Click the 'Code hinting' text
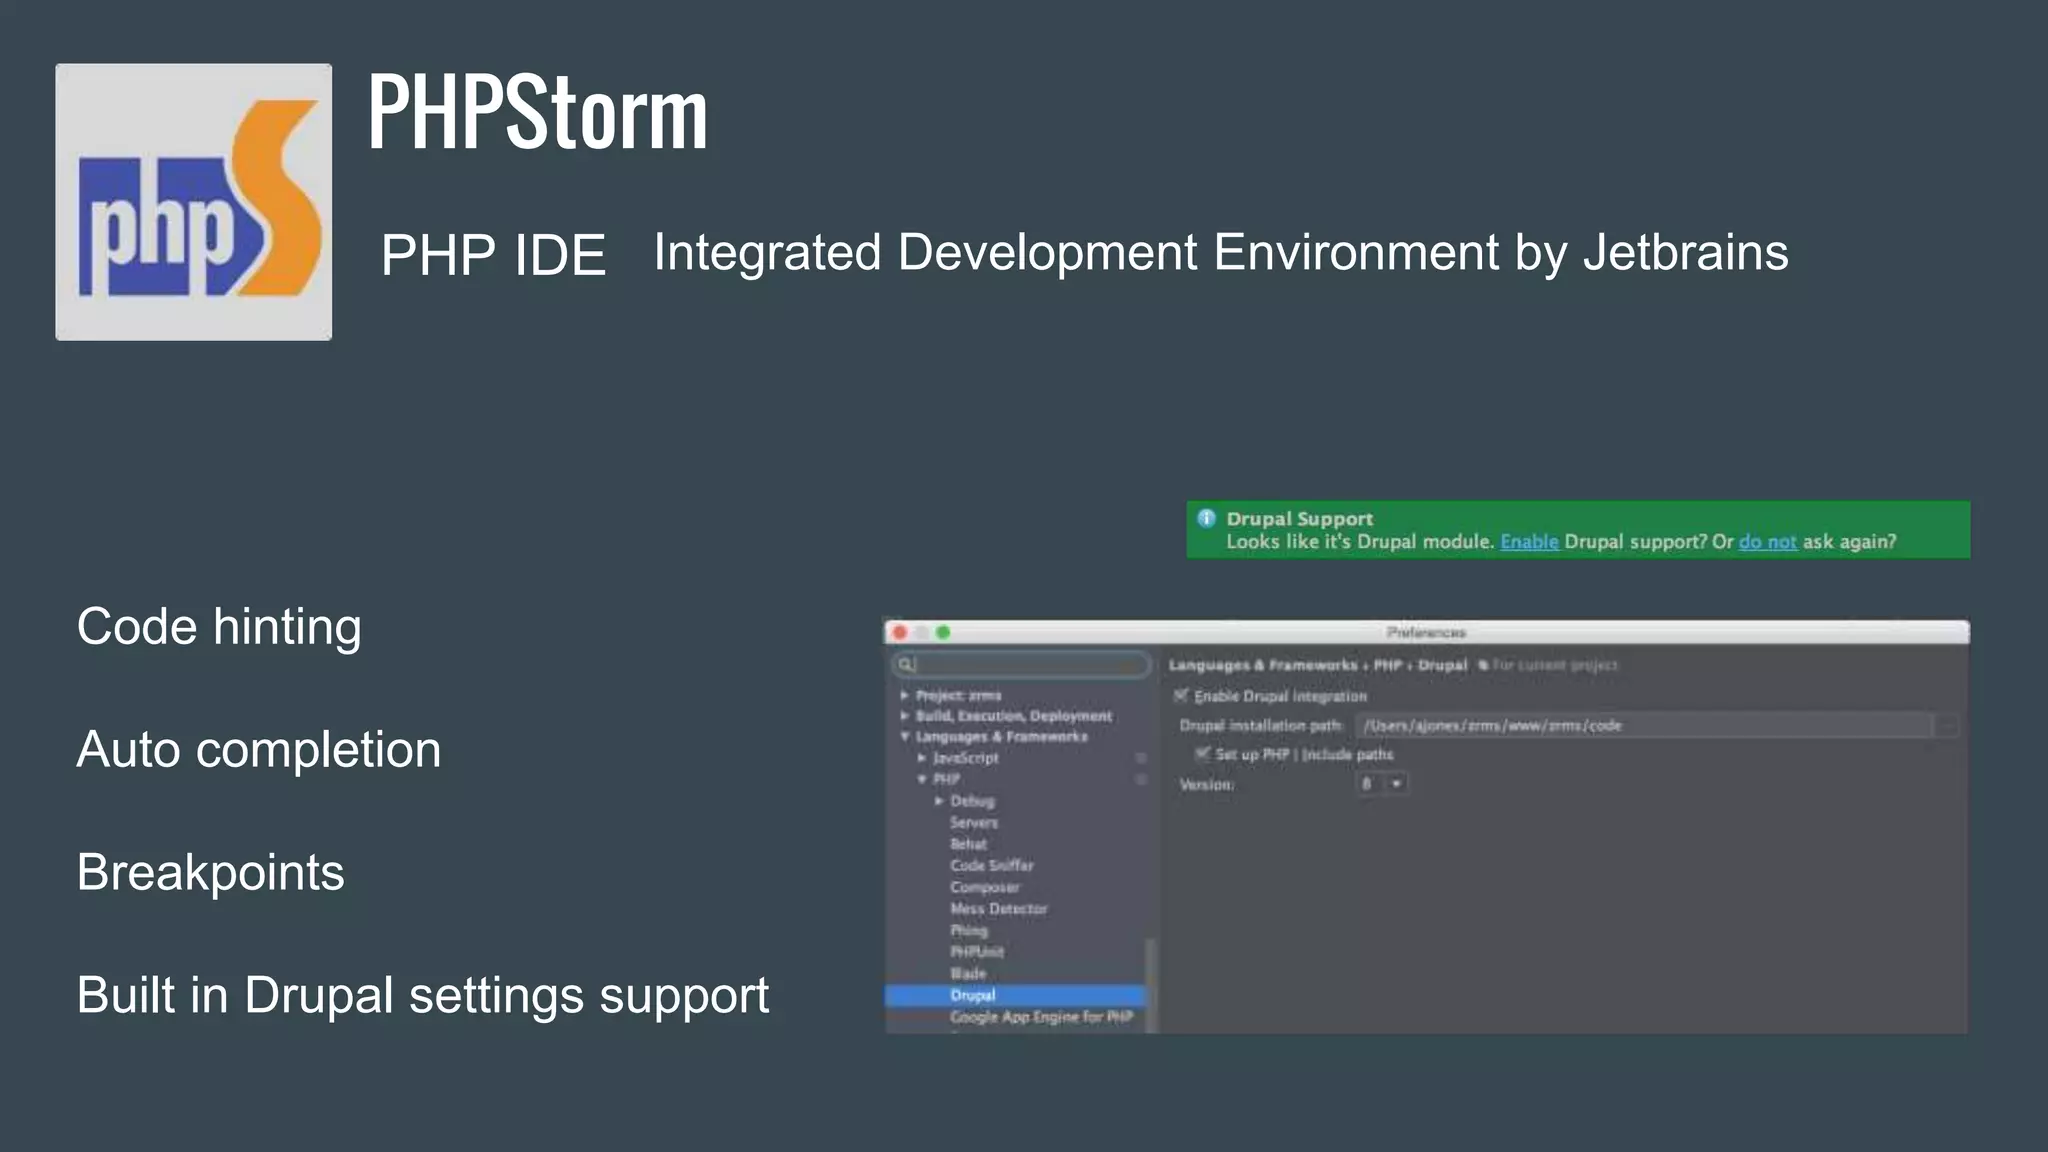Image resolution: width=2048 pixels, height=1152 pixels. pyautogui.click(x=219, y=627)
